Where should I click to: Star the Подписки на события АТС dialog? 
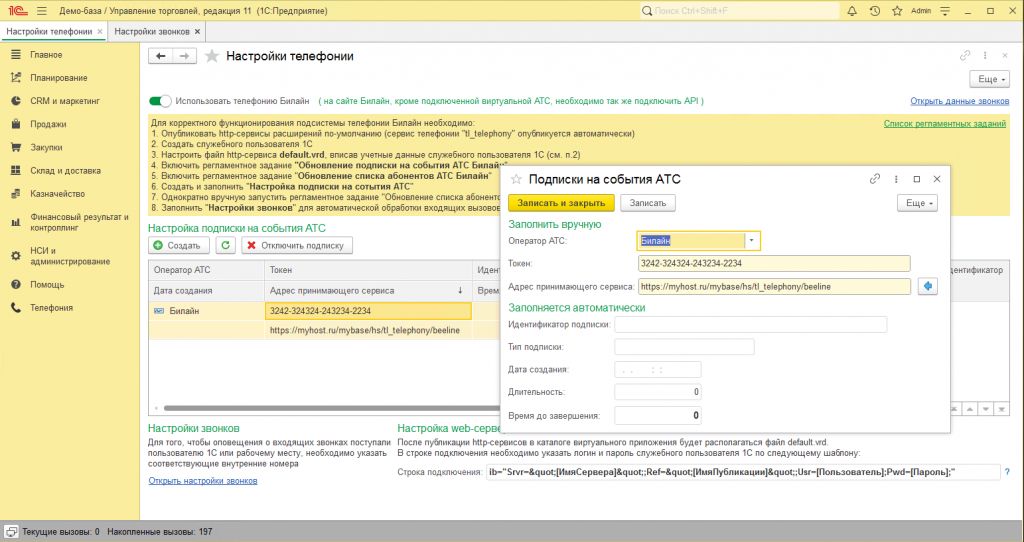point(516,179)
